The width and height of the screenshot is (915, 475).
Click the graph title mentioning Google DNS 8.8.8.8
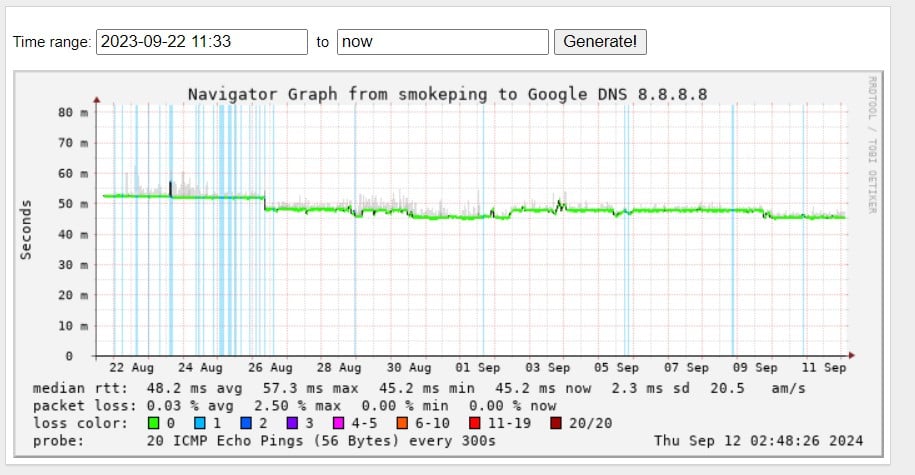(447, 94)
